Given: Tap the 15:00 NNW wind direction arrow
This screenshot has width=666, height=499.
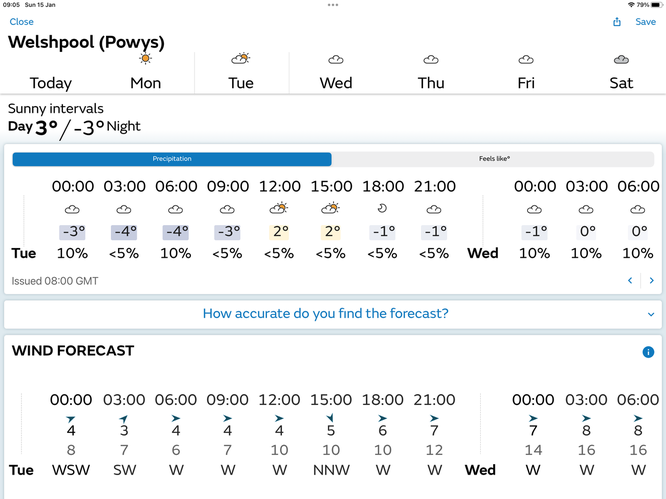Looking at the screenshot, I should (330, 418).
